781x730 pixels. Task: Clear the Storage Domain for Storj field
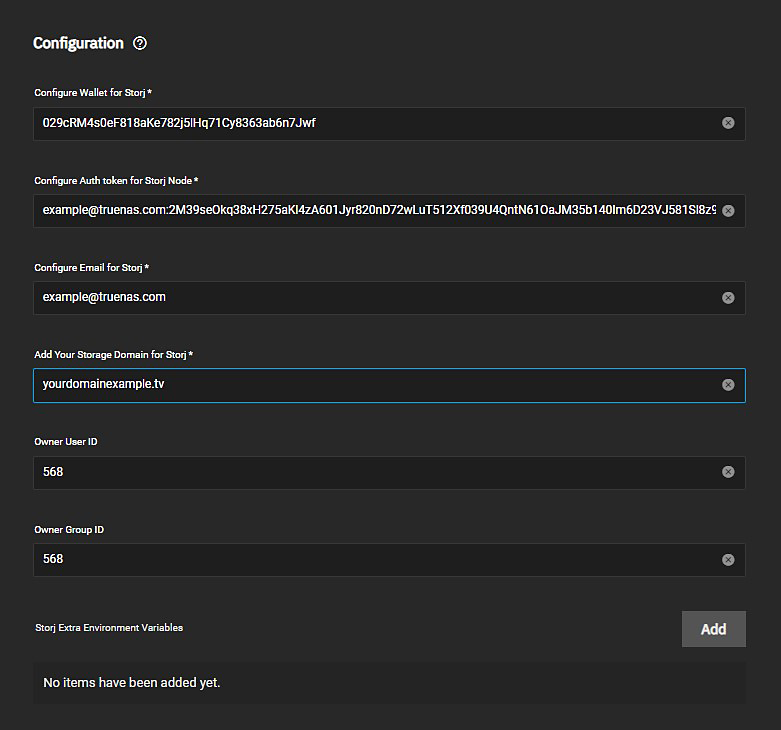(x=728, y=385)
